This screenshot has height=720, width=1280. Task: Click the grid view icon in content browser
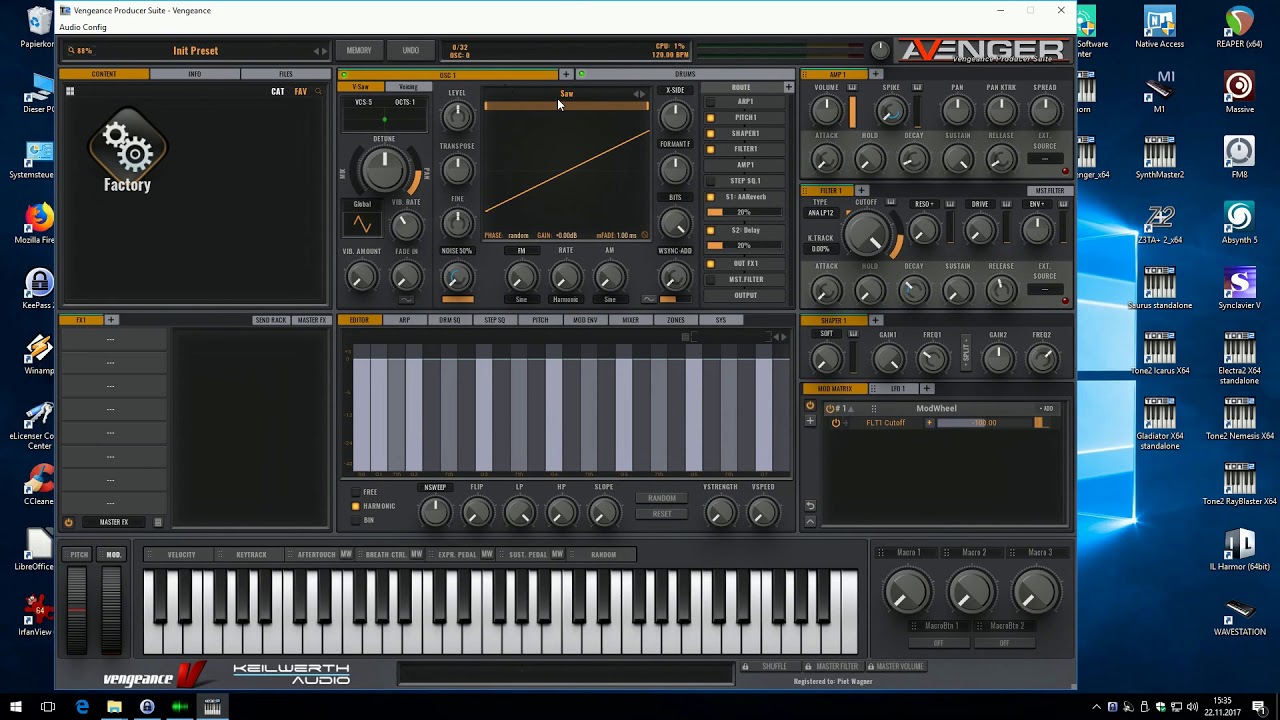click(70, 91)
